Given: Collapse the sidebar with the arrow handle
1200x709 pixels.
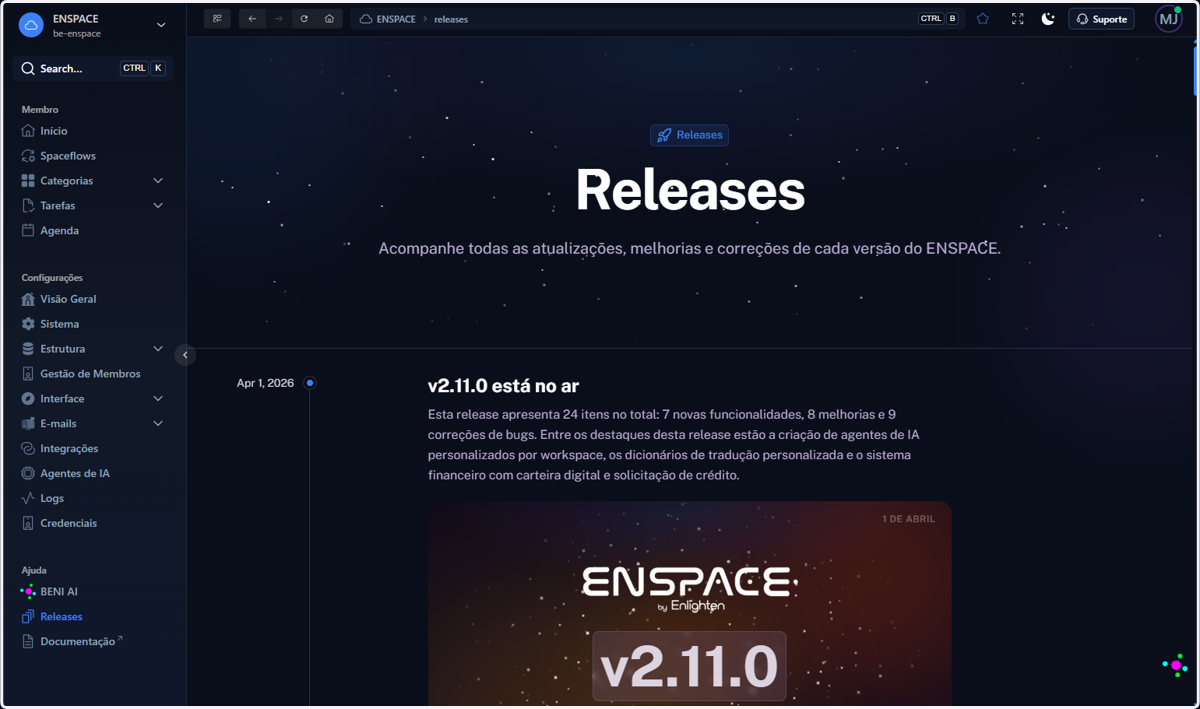Looking at the screenshot, I should [x=185, y=355].
